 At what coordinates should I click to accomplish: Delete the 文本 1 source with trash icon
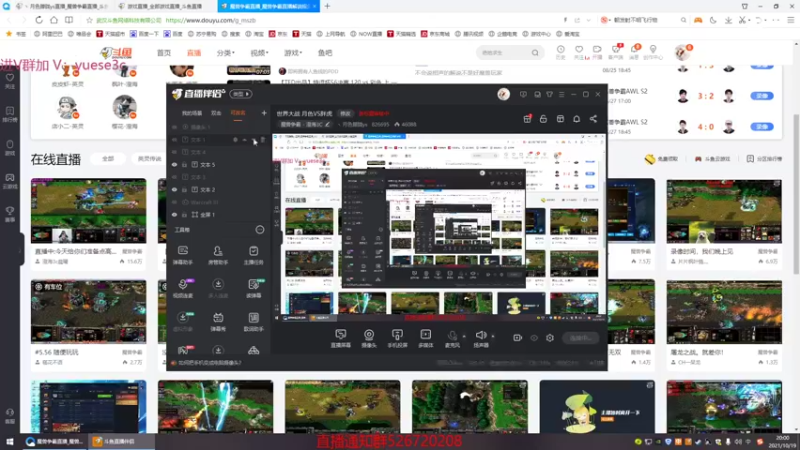tap(263, 139)
